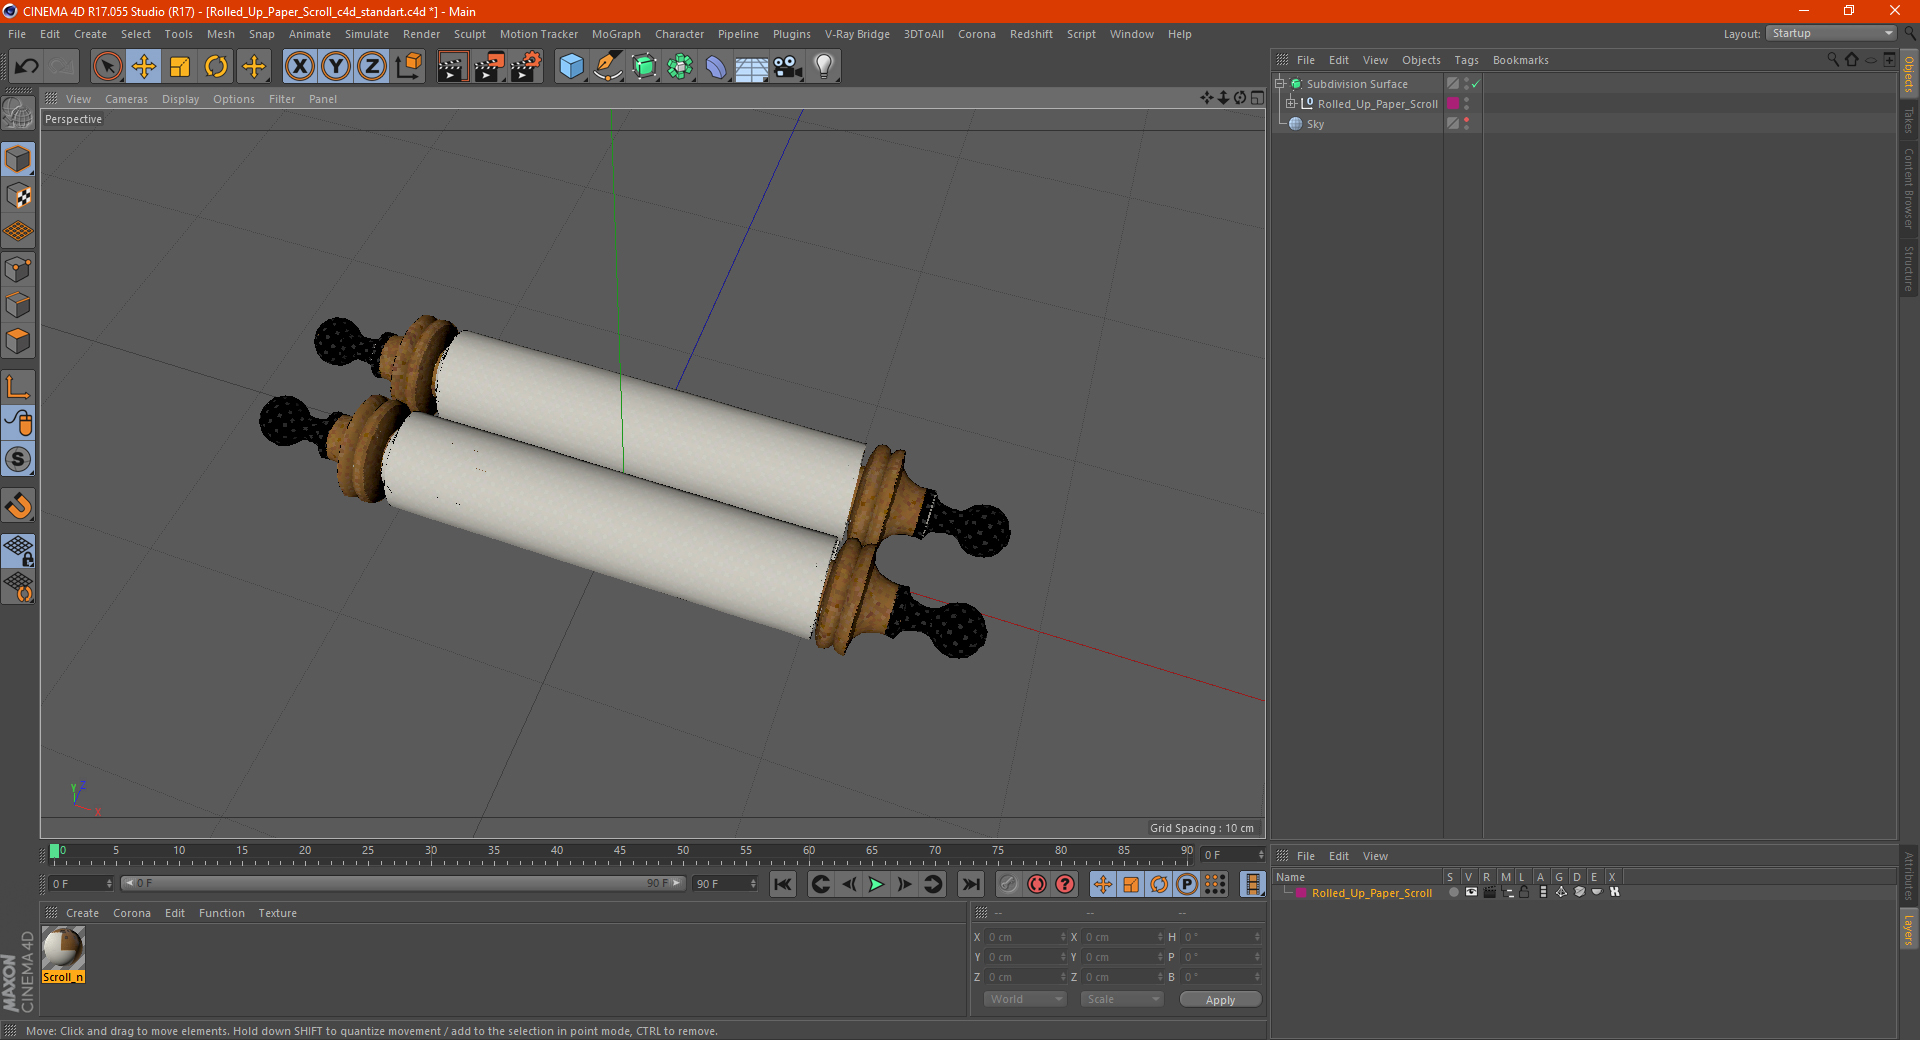1920x1040 pixels.
Task: Add a Subdivision Surface generator
Action: point(644,67)
